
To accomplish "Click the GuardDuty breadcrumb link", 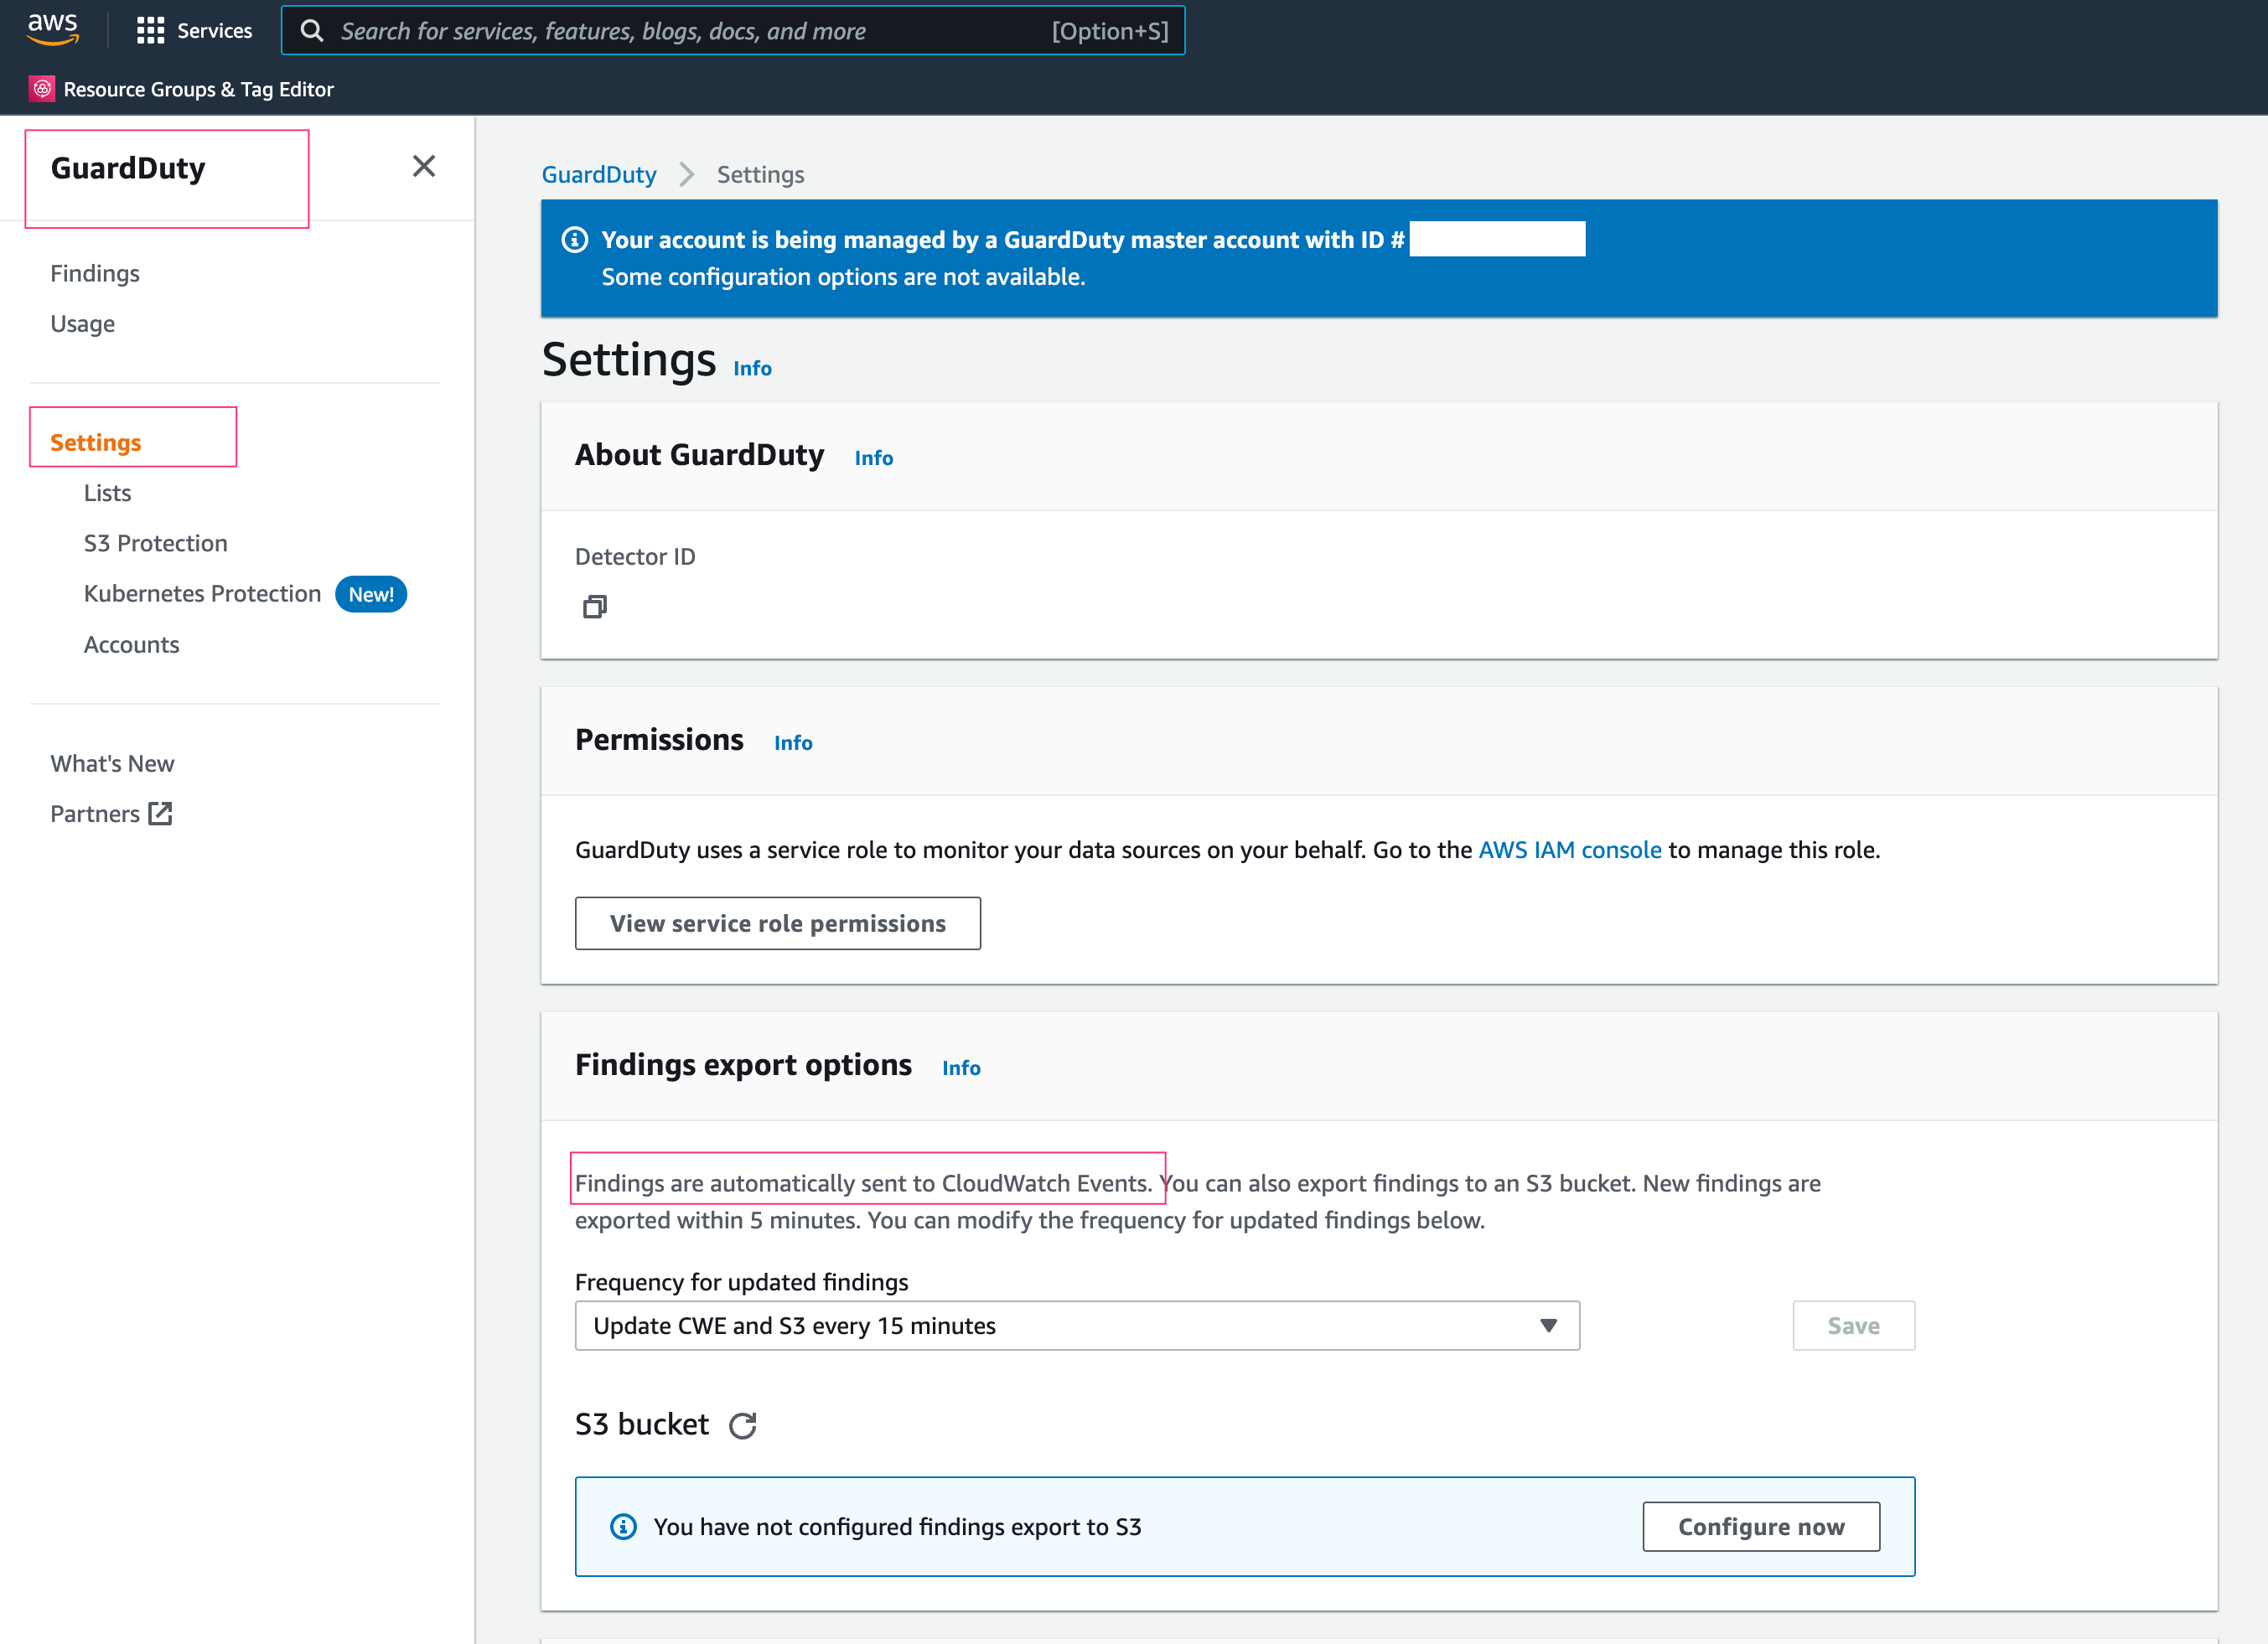I will tap(599, 175).
